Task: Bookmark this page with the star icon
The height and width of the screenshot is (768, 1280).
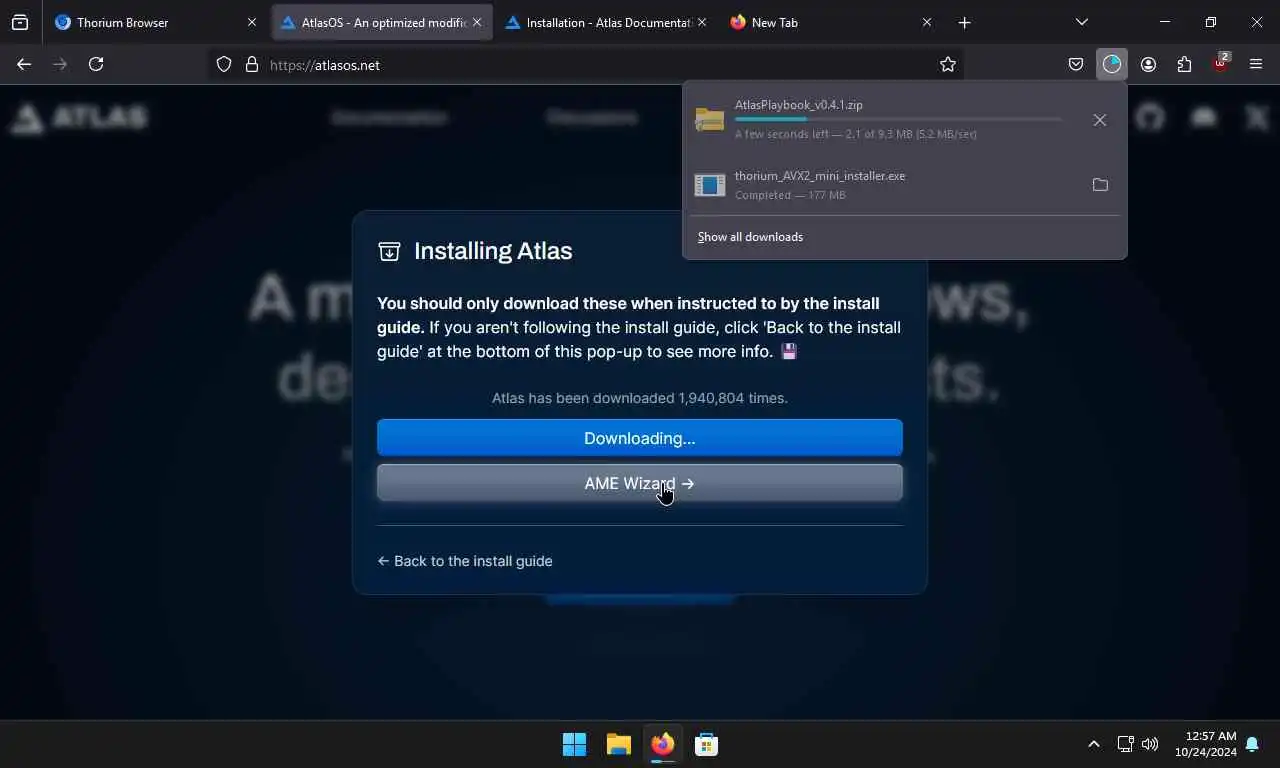Action: pos(948,64)
